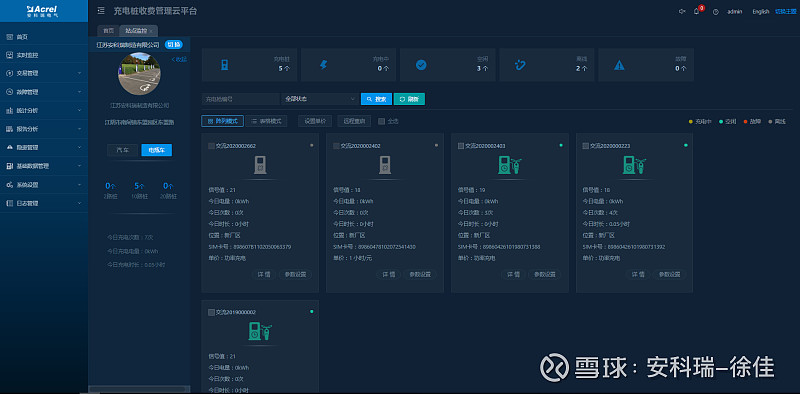Click horizontal scrollbar under station panel
This screenshot has height=394, width=800.
(x=138, y=389)
